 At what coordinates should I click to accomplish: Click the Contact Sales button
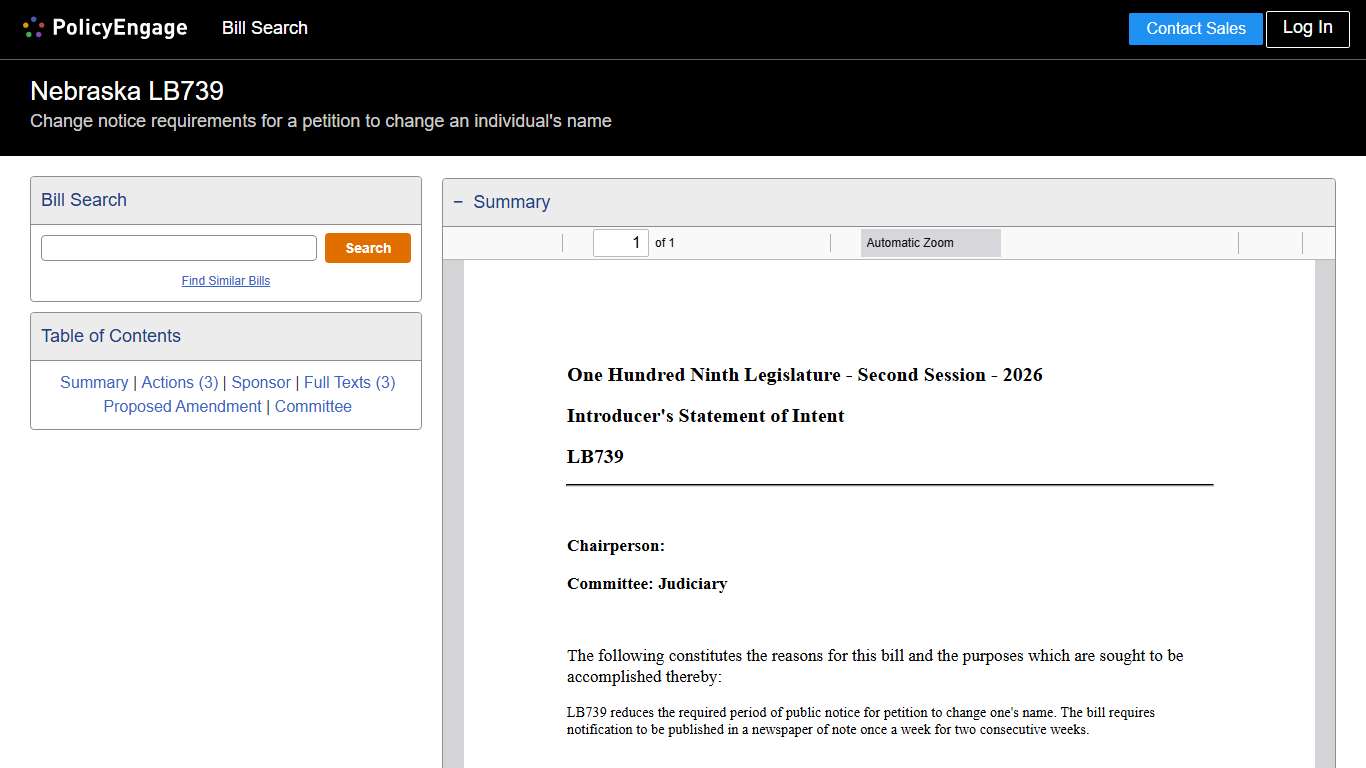1195,29
